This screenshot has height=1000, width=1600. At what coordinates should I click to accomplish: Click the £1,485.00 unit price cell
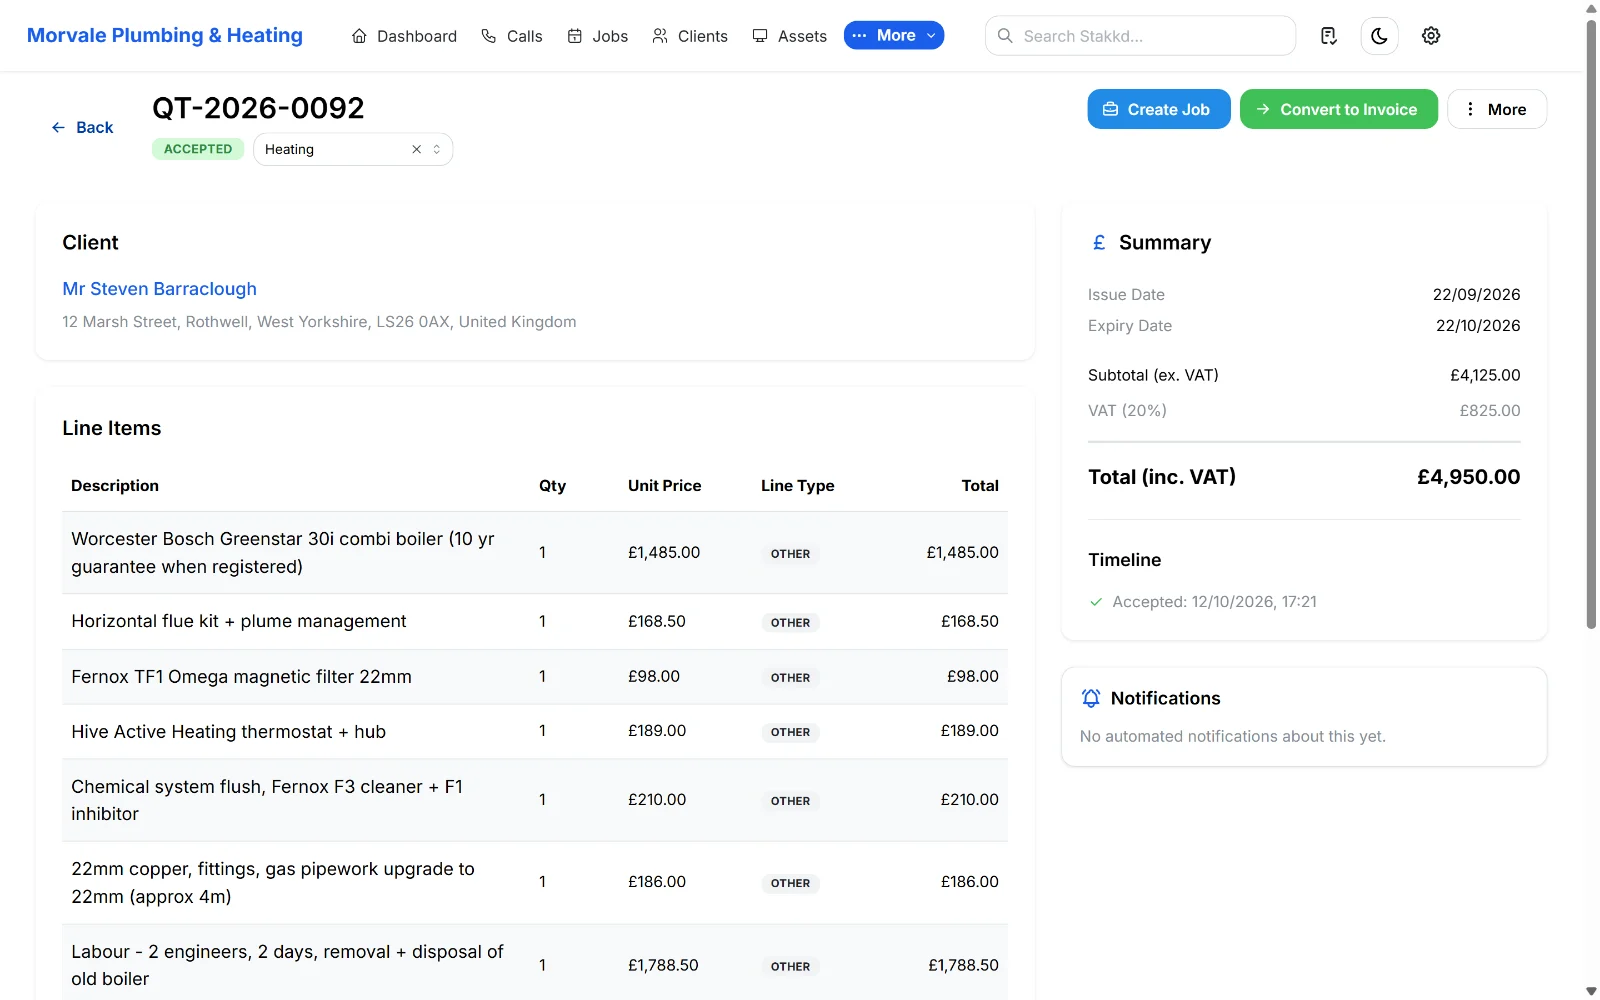(x=664, y=552)
